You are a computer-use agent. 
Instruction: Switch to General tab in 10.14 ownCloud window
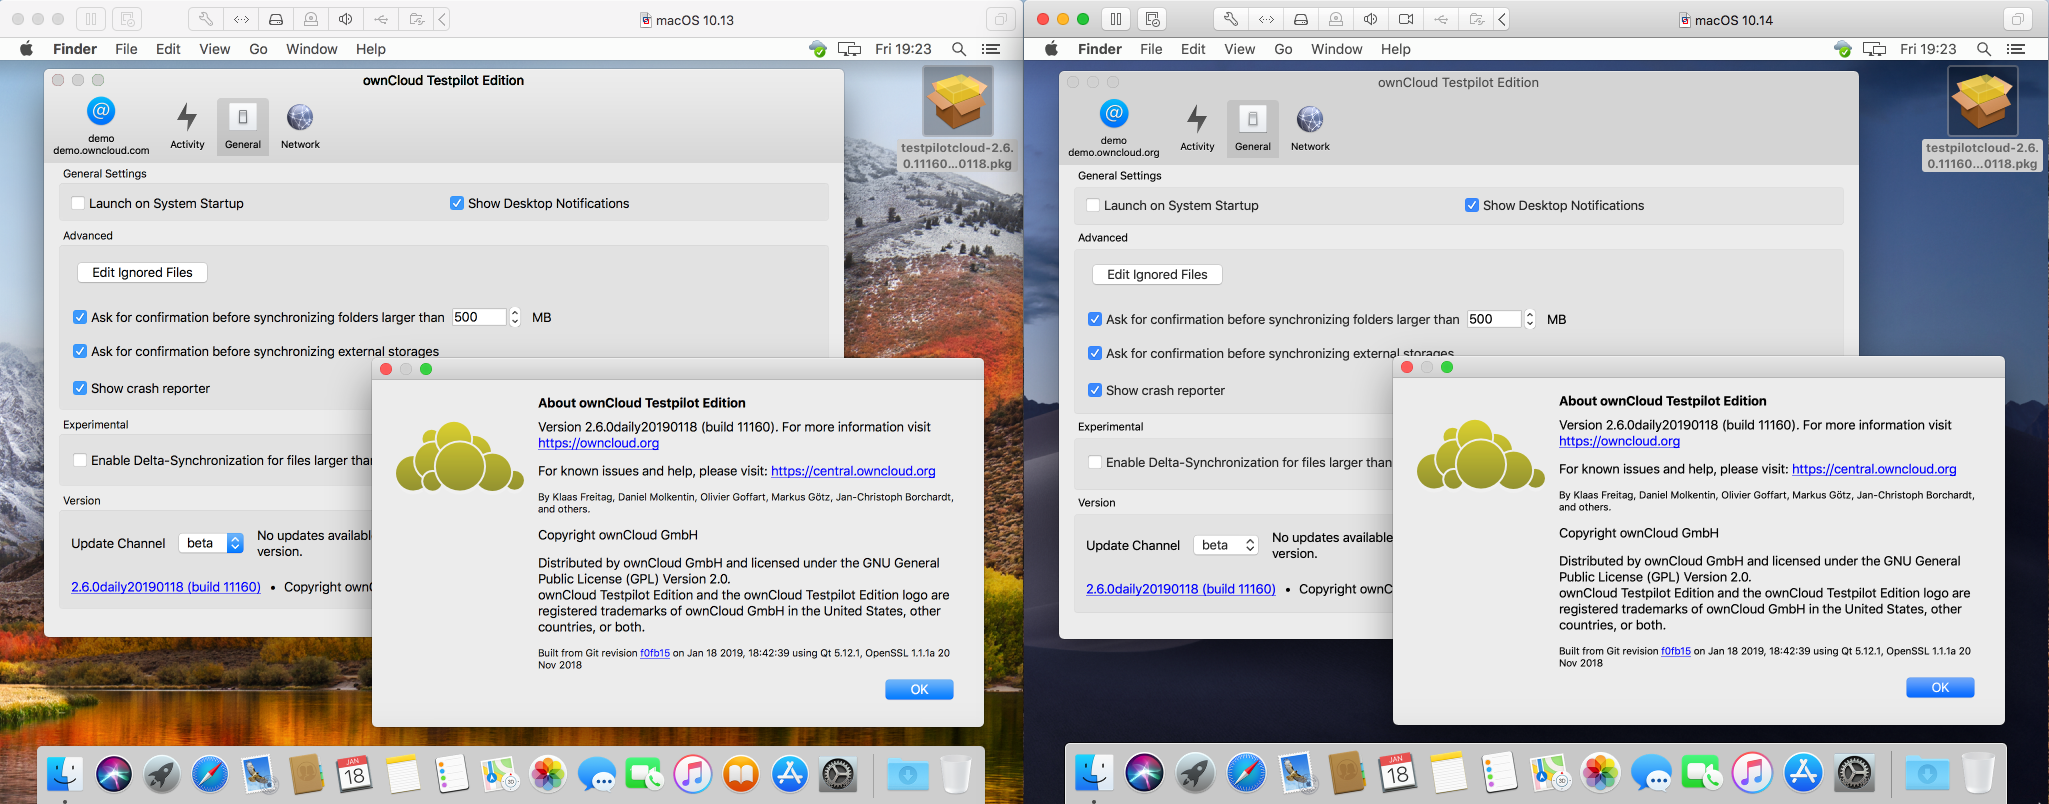1253,128
